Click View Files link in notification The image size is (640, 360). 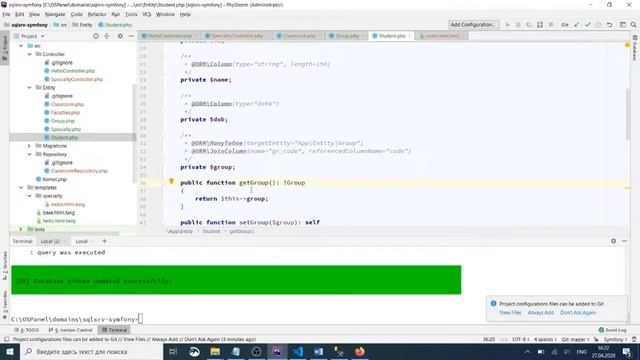point(510,313)
